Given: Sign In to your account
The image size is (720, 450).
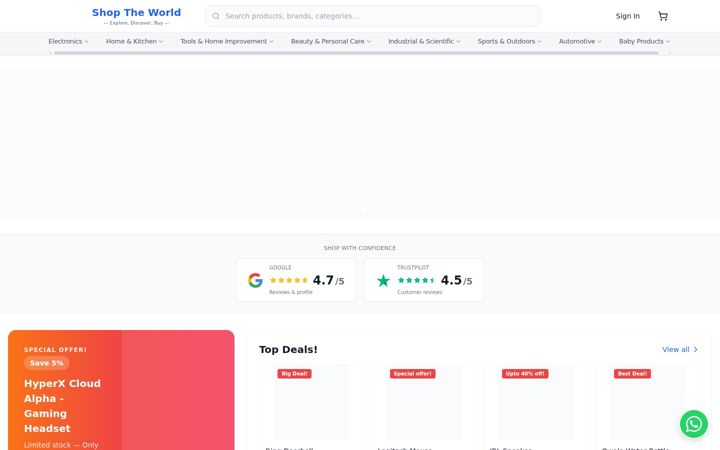Looking at the screenshot, I should pyautogui.click(x=627, y=16).
